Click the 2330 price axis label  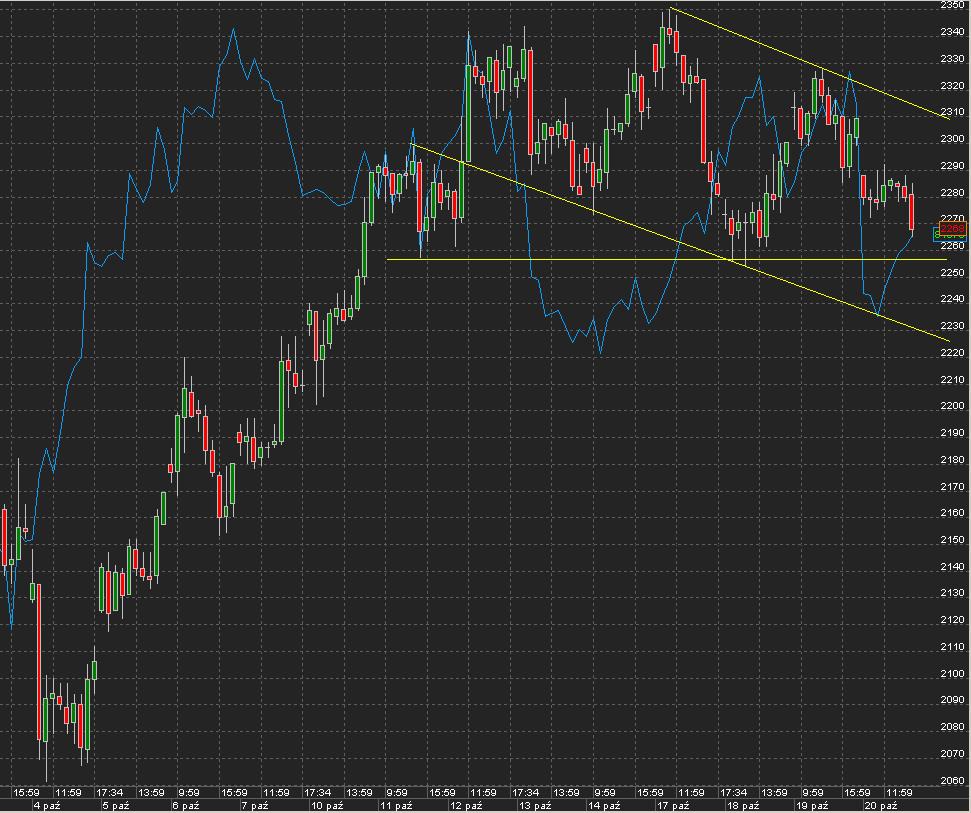[952, 59]
